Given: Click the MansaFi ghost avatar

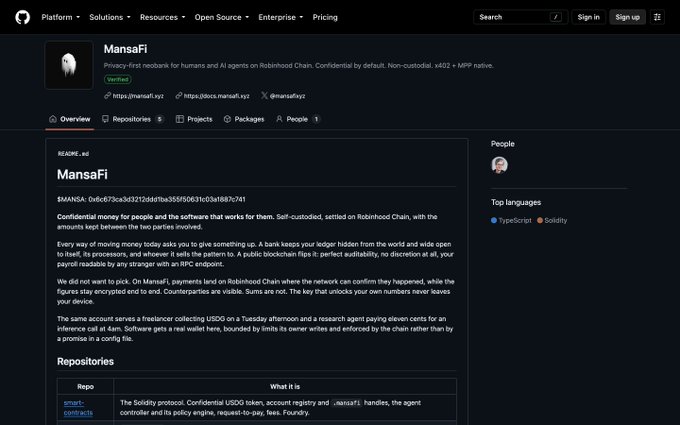Looking at the screenshot, I should coord(69,65).
